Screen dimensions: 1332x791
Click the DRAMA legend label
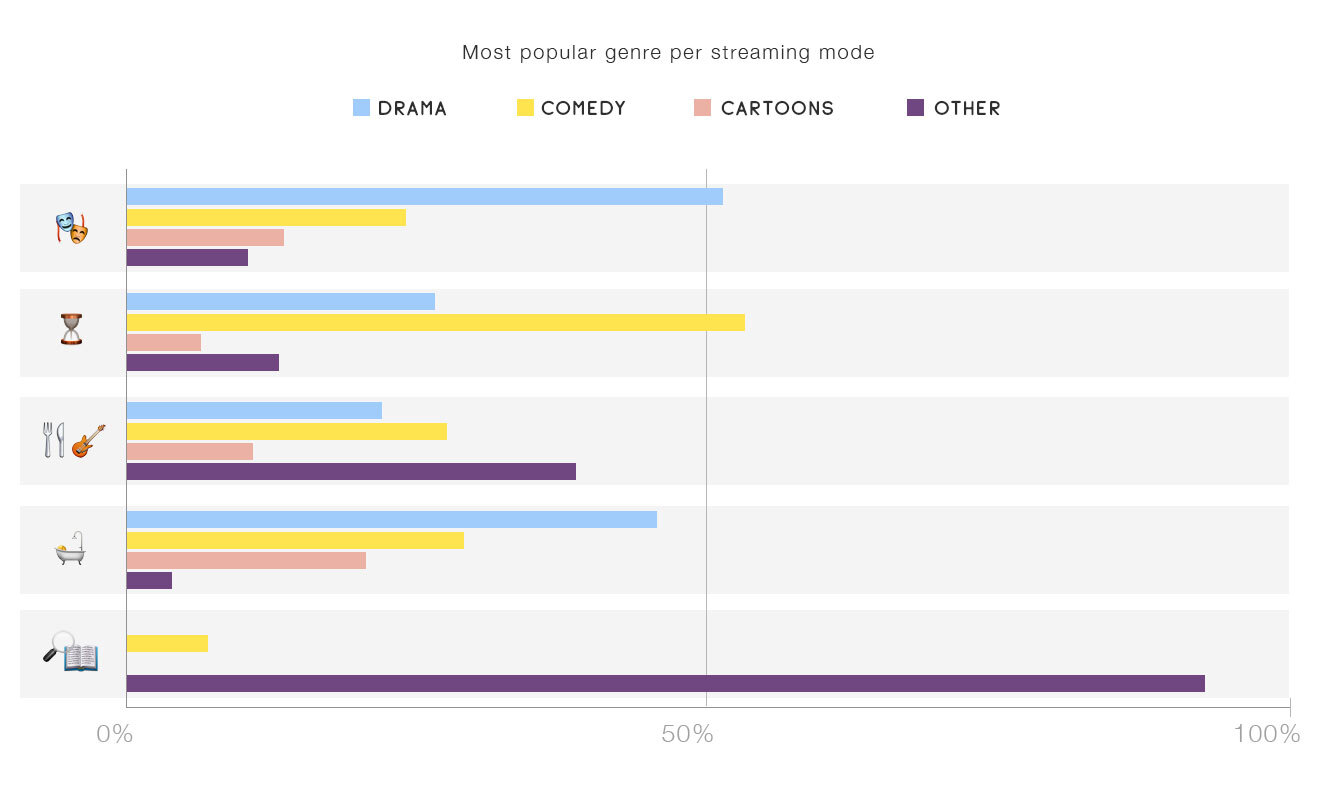click(x=412, y=109)
